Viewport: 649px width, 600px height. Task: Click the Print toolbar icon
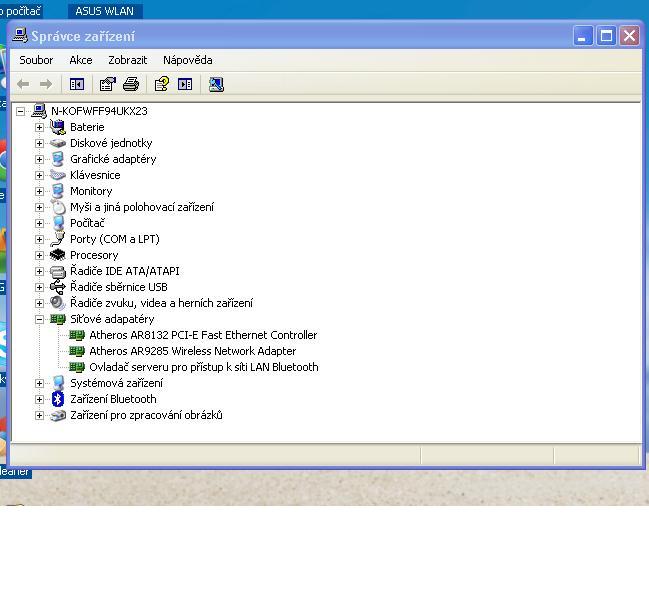tap(130, 85)
